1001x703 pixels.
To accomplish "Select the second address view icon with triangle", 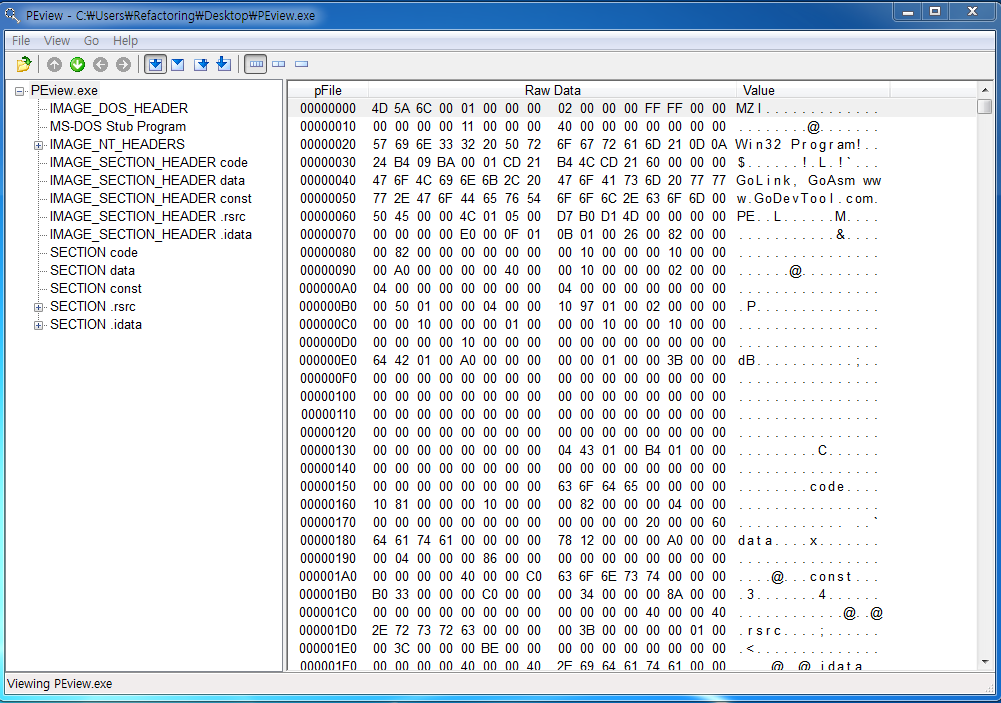I will [178, 64].
